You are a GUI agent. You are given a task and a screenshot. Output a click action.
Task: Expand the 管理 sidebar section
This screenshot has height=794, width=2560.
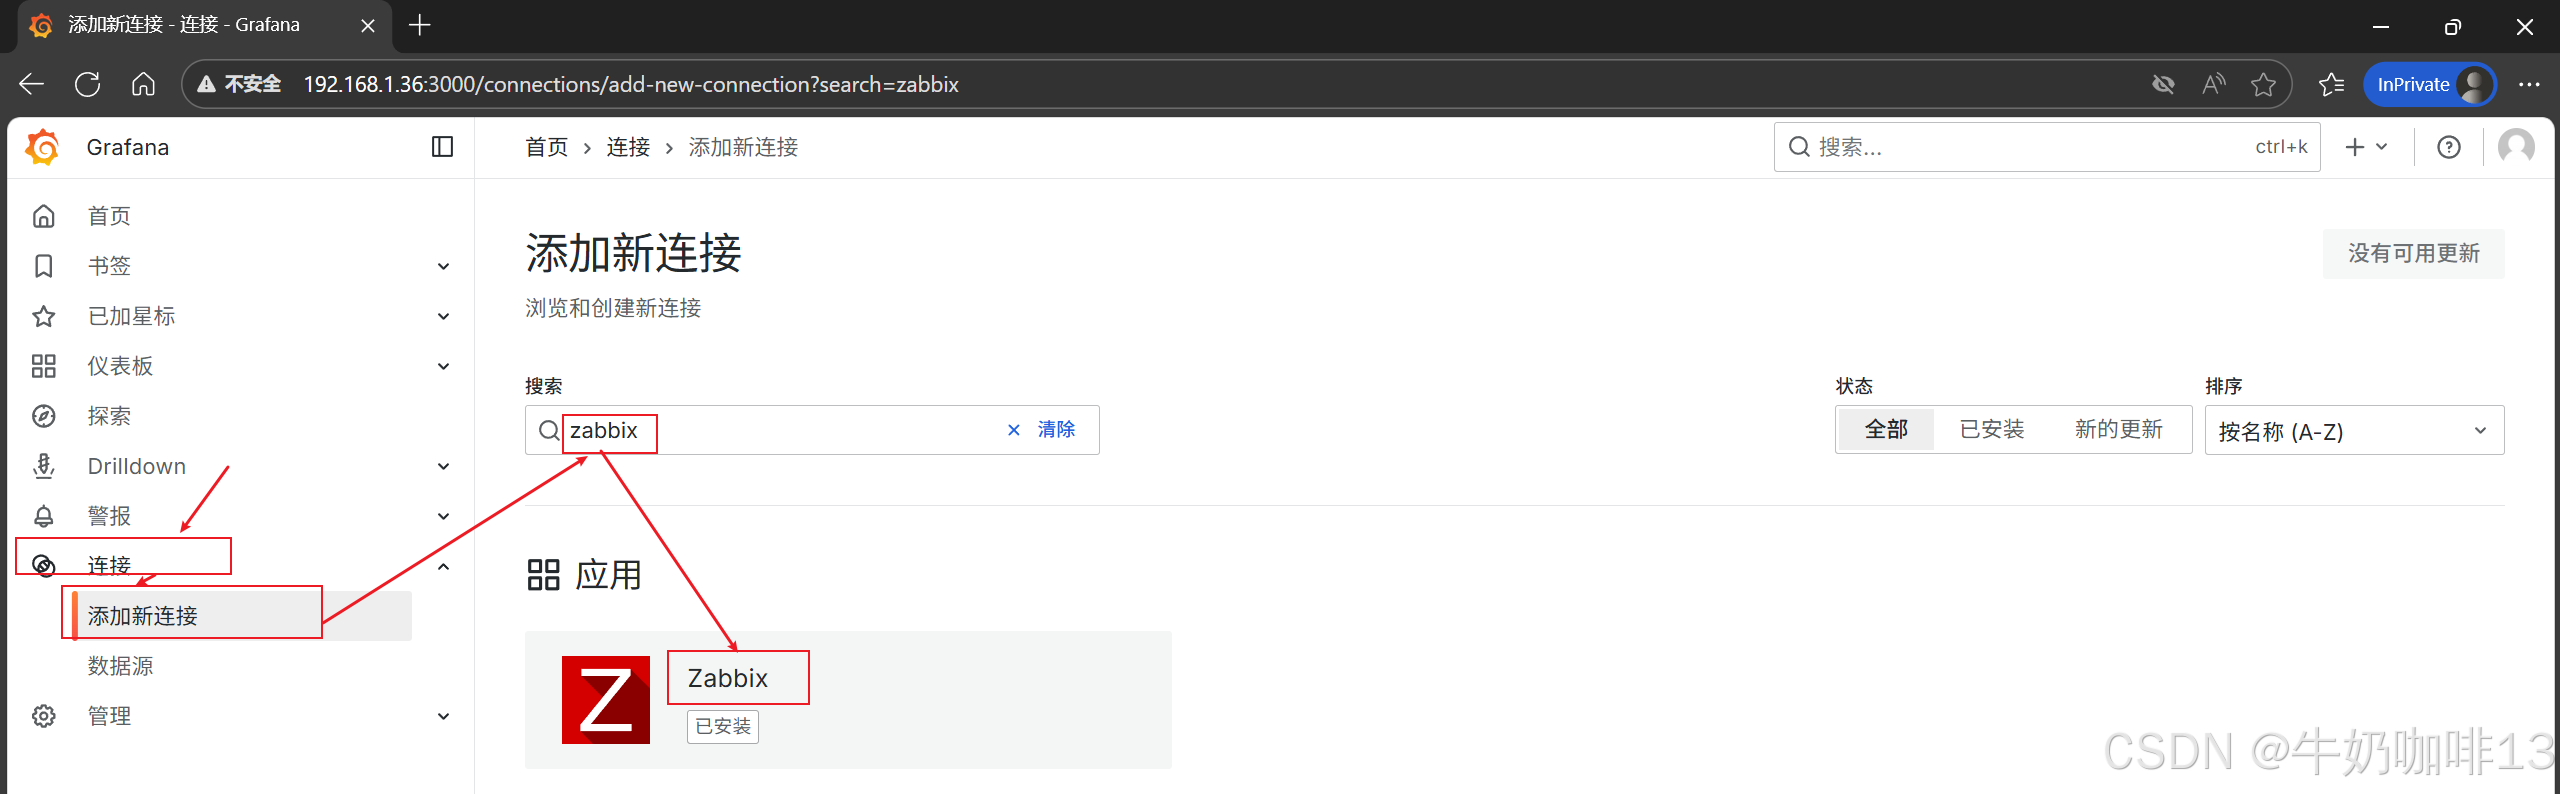click(444, 716)
